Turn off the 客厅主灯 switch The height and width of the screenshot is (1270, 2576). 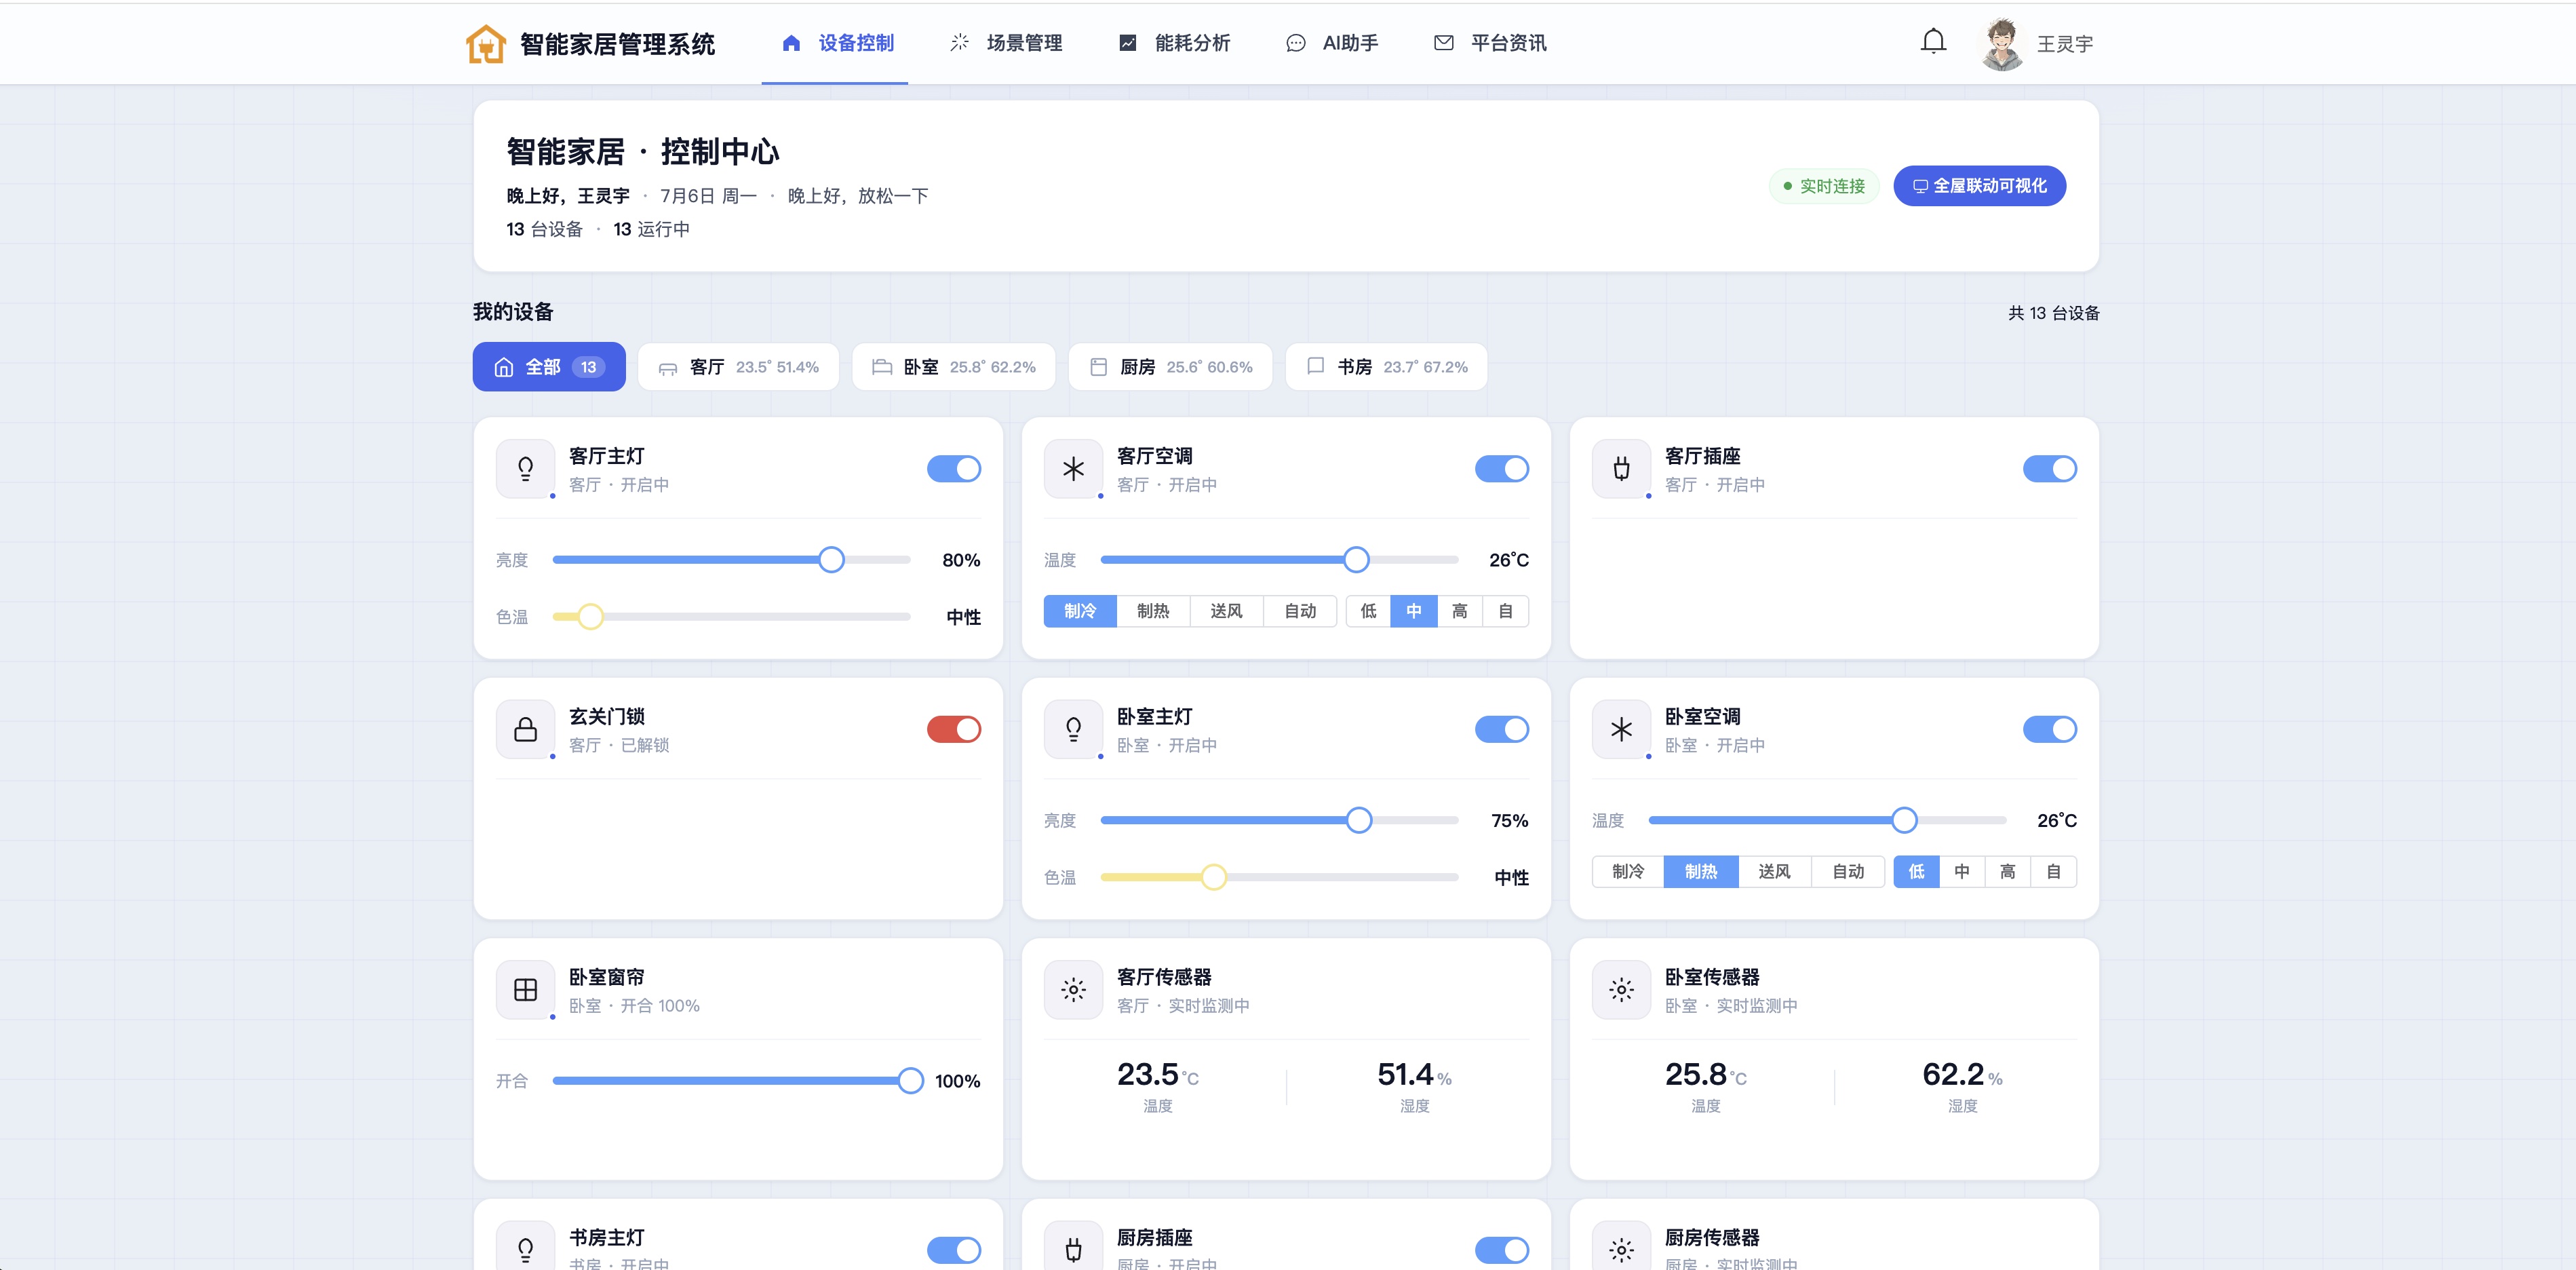pos(953,469)
